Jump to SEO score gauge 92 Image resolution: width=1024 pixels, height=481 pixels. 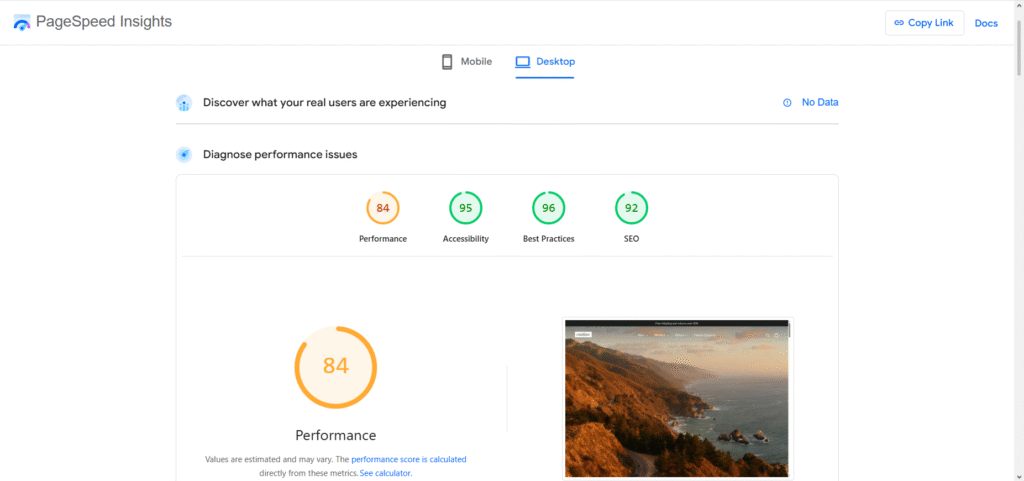pos(631,208)
